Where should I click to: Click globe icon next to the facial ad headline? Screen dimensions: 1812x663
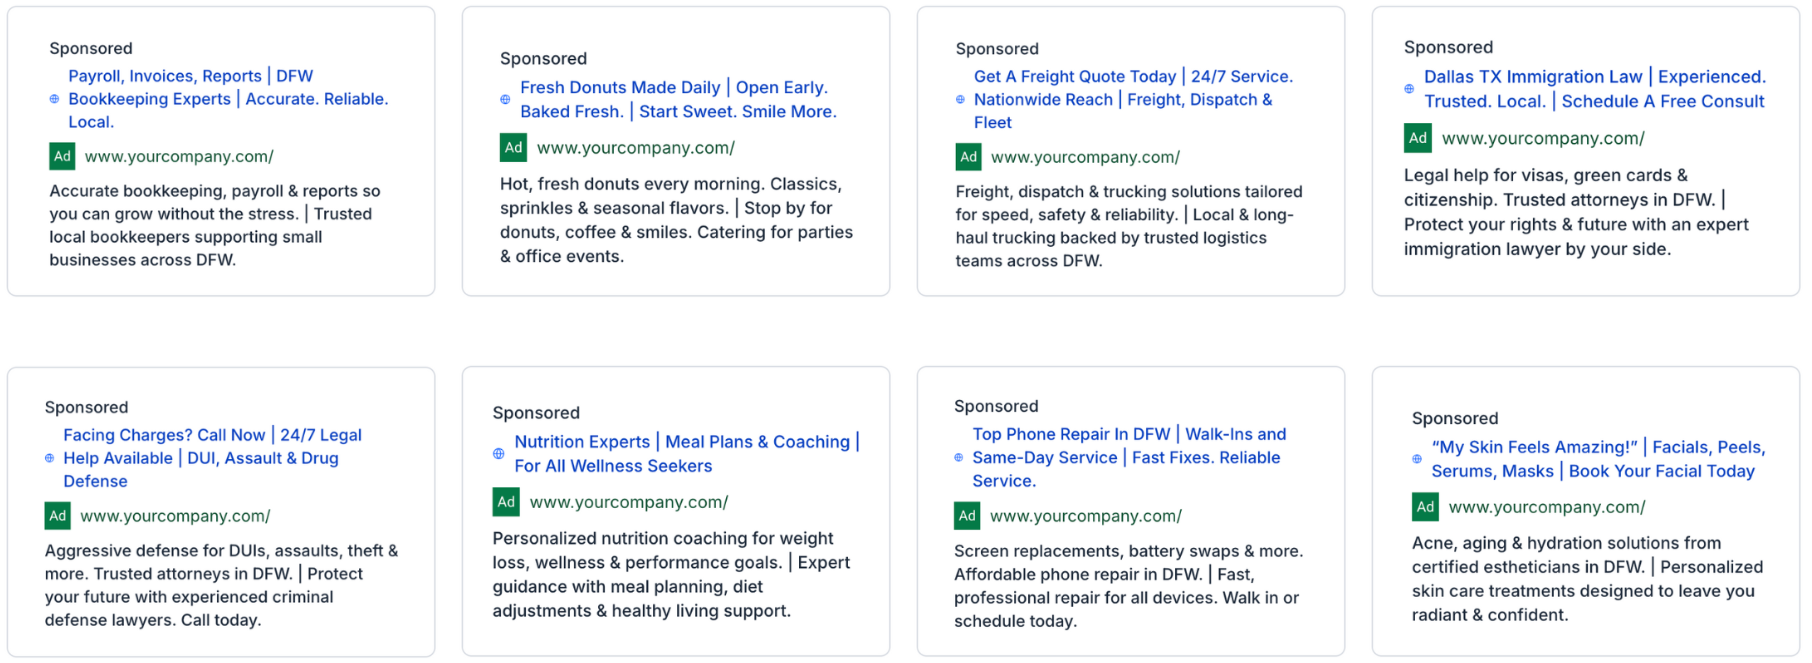tap(1416, 459)
